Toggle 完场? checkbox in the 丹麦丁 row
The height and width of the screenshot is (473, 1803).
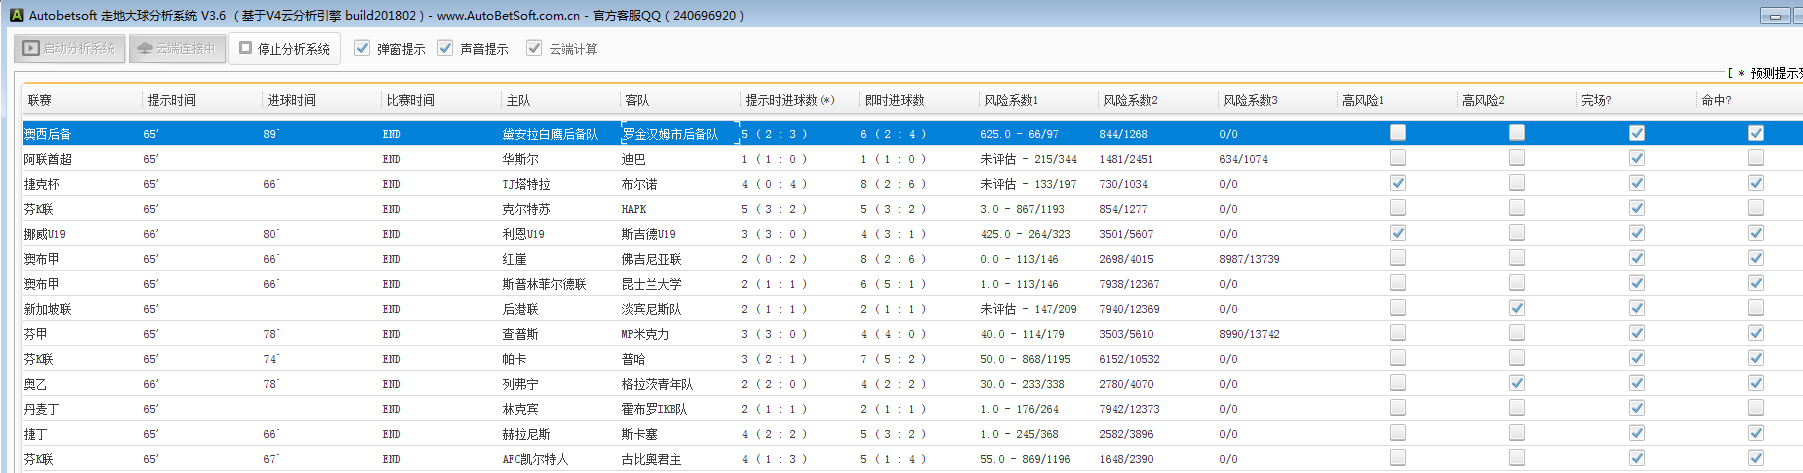[x=1636, y=408]
